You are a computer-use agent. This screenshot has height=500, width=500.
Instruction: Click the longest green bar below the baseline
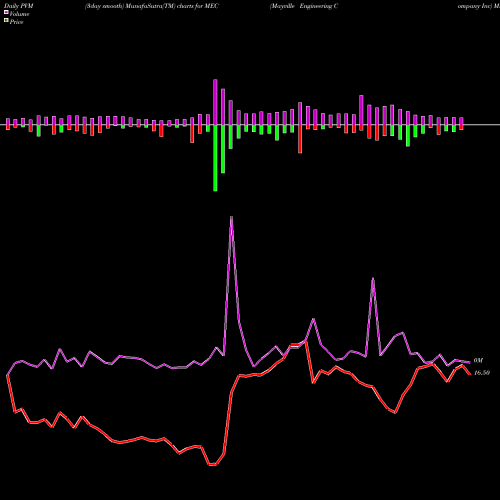[215, 158]
